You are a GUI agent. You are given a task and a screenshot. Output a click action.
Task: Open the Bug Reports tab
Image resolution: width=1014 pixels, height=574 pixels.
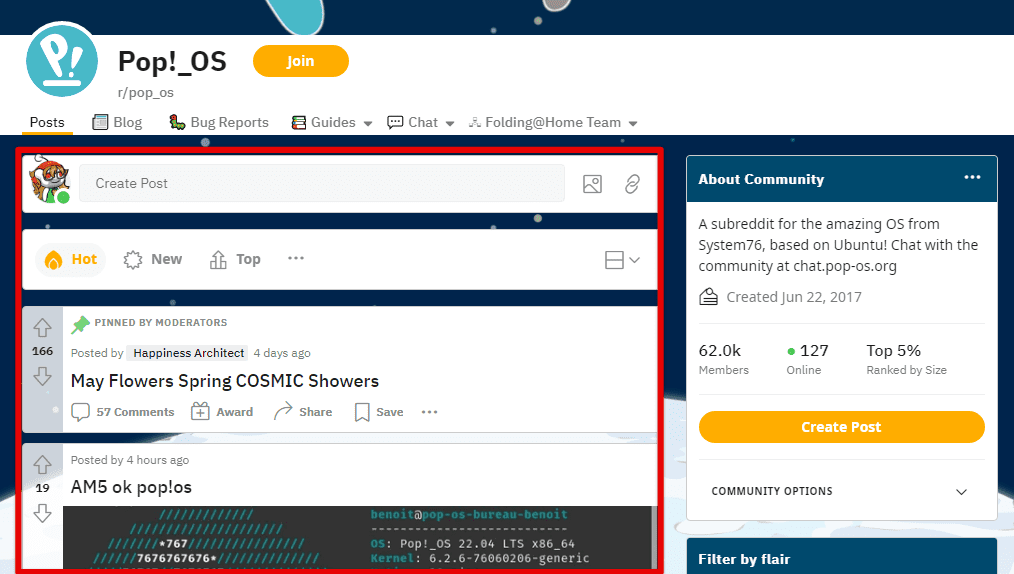[x=219, y=122]
